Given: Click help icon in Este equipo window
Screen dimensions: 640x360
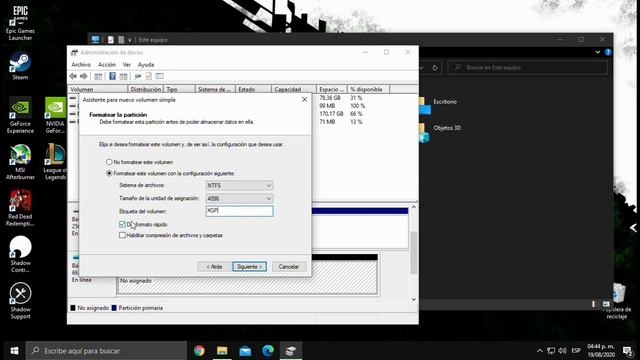Looking at the screenshot, I should click(x=608, y=52).
